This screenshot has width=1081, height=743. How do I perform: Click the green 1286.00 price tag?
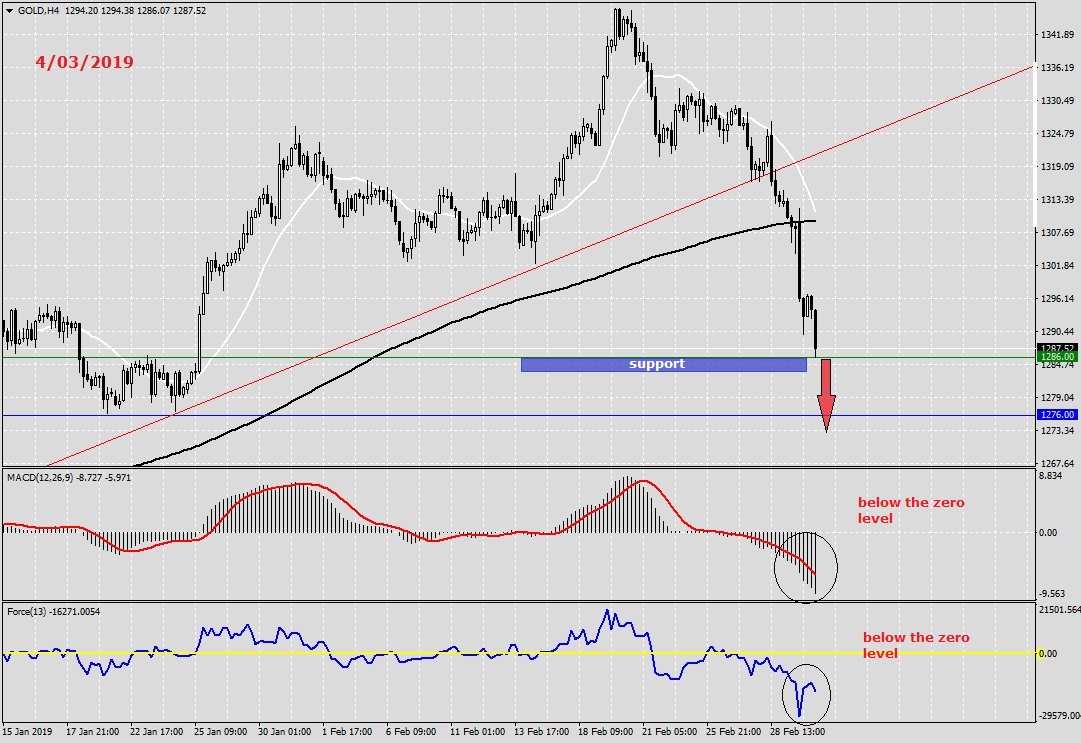coord(1058,356)
